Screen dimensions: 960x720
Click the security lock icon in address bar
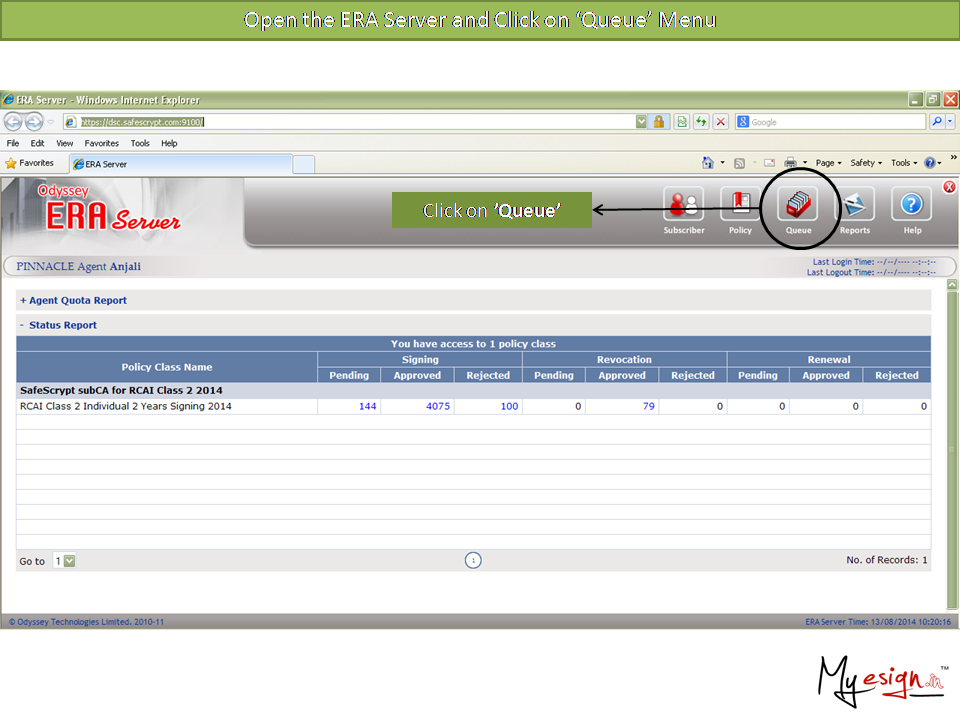tap(659, 122)
